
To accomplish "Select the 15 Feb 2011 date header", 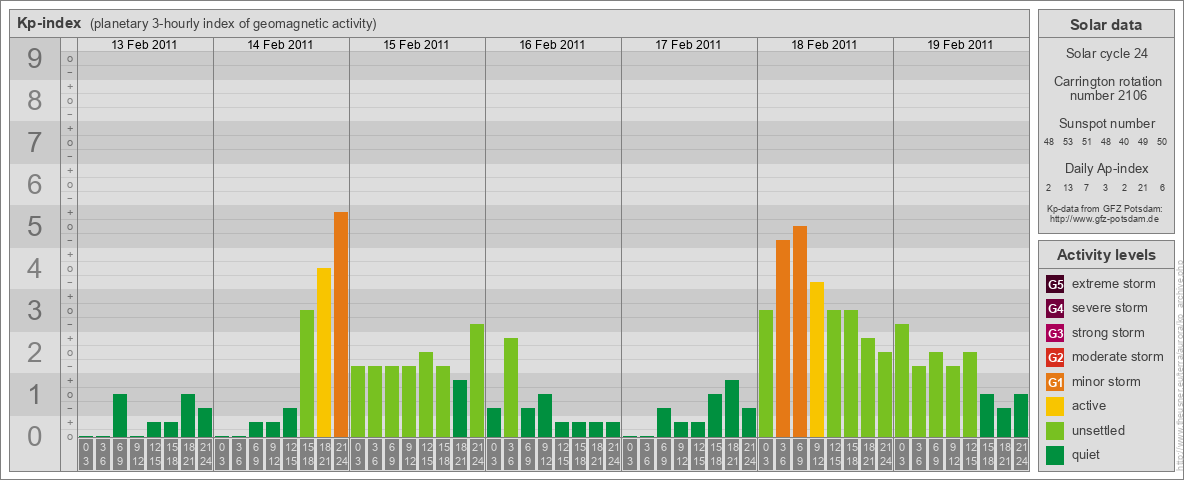I will tap(416, 45).
